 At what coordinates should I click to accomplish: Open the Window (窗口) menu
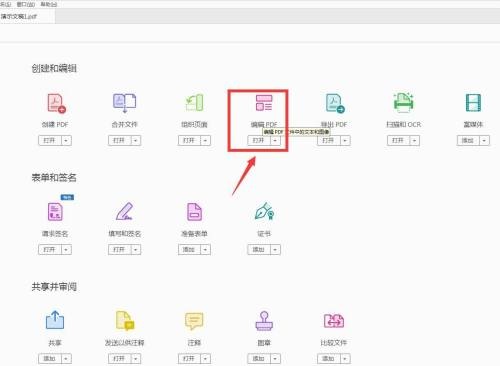(x=26, y=4)
